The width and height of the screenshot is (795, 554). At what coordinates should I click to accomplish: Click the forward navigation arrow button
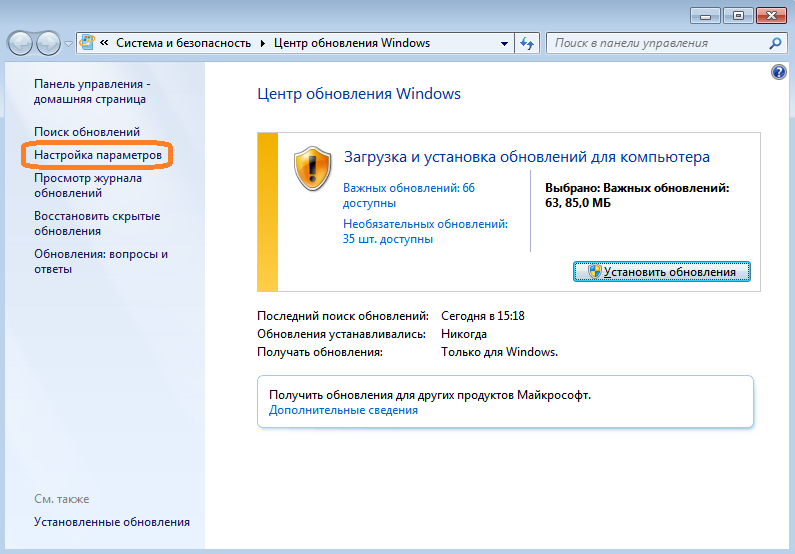point(47,43)
